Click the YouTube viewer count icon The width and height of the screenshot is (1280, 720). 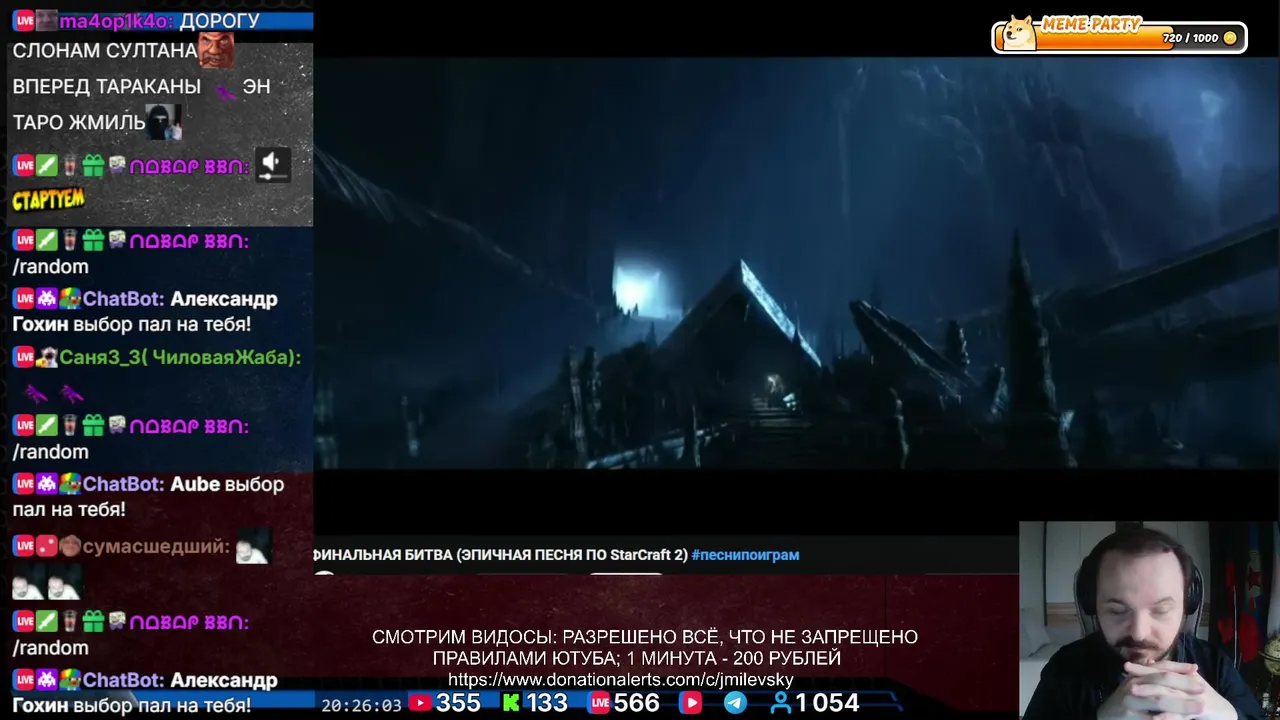point(420,704)
